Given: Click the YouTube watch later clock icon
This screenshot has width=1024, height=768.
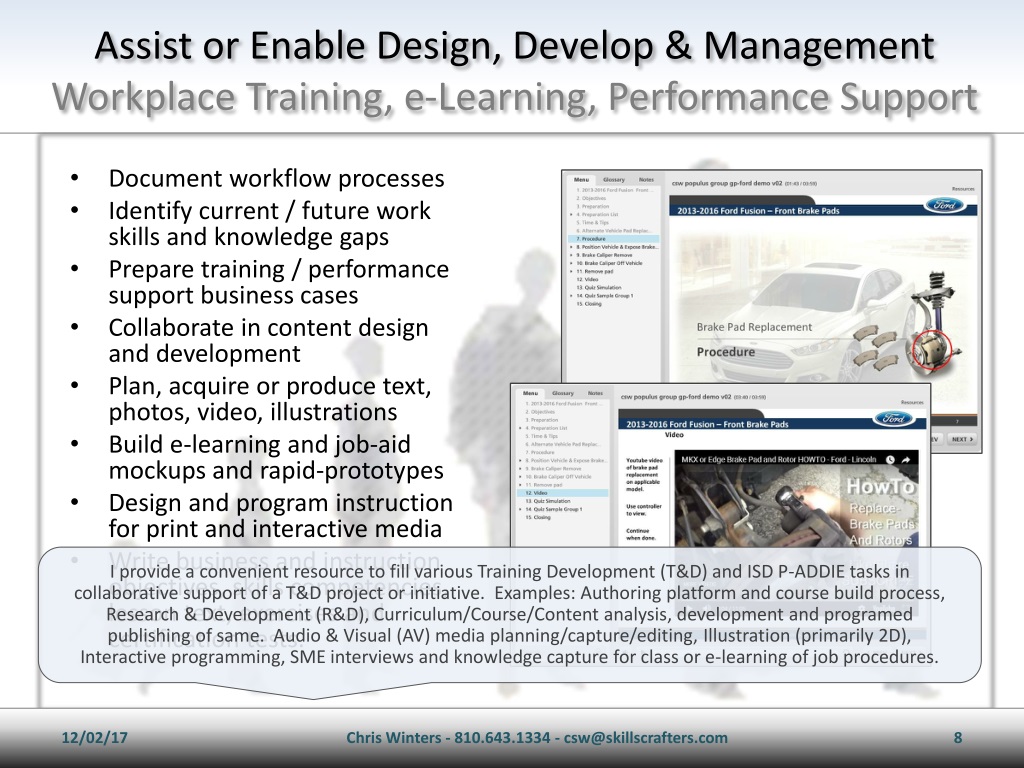Looking at the screenshot, I should (890, 460).
